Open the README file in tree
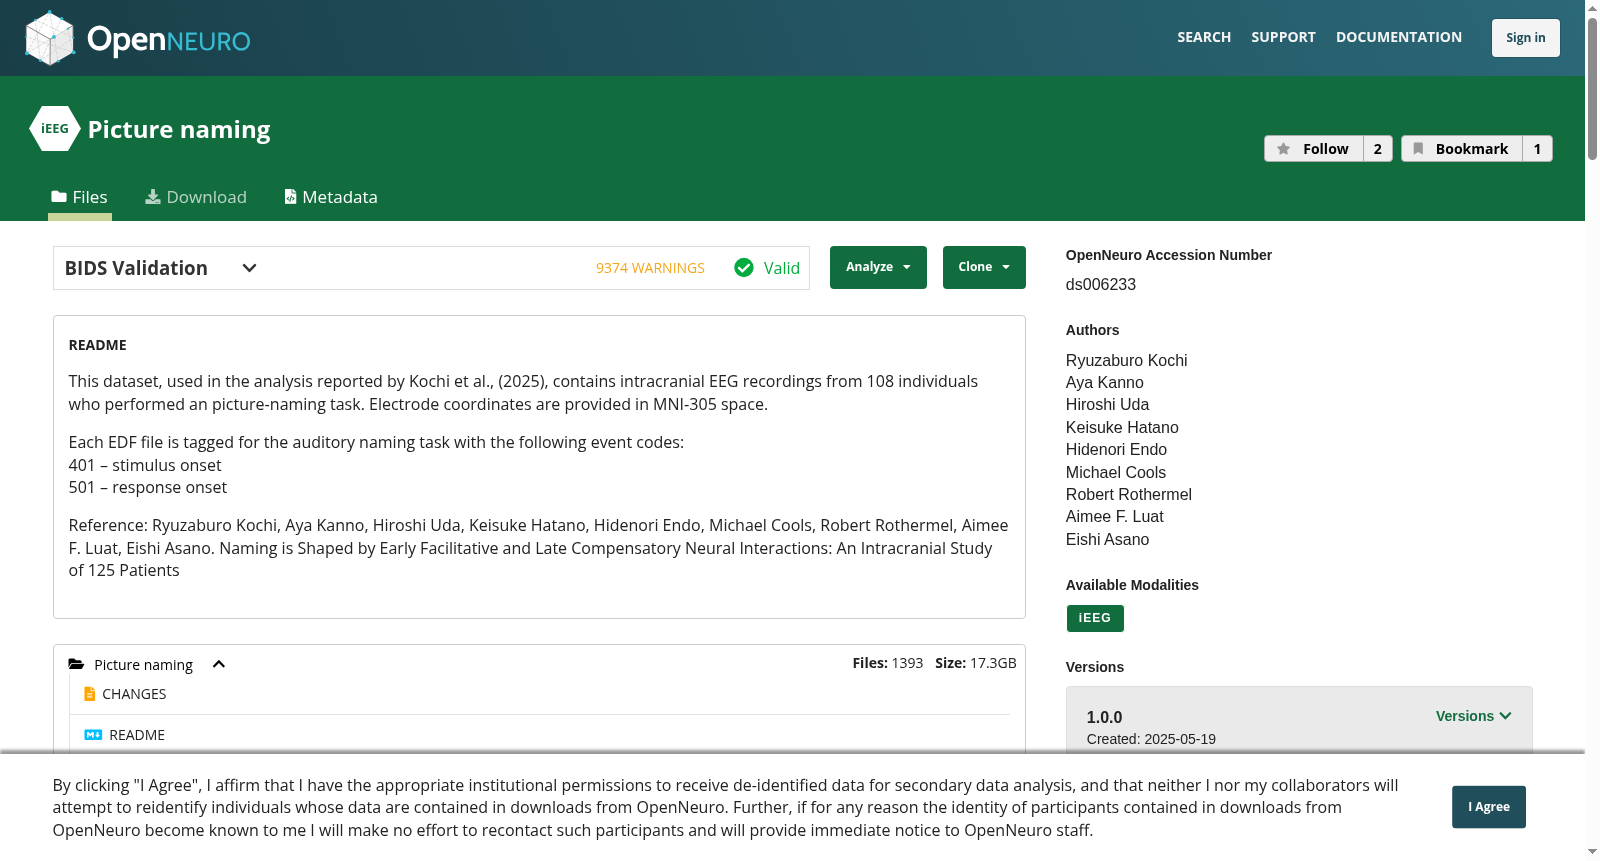This screenshot has height=861, width=1600. click(137, 735)
